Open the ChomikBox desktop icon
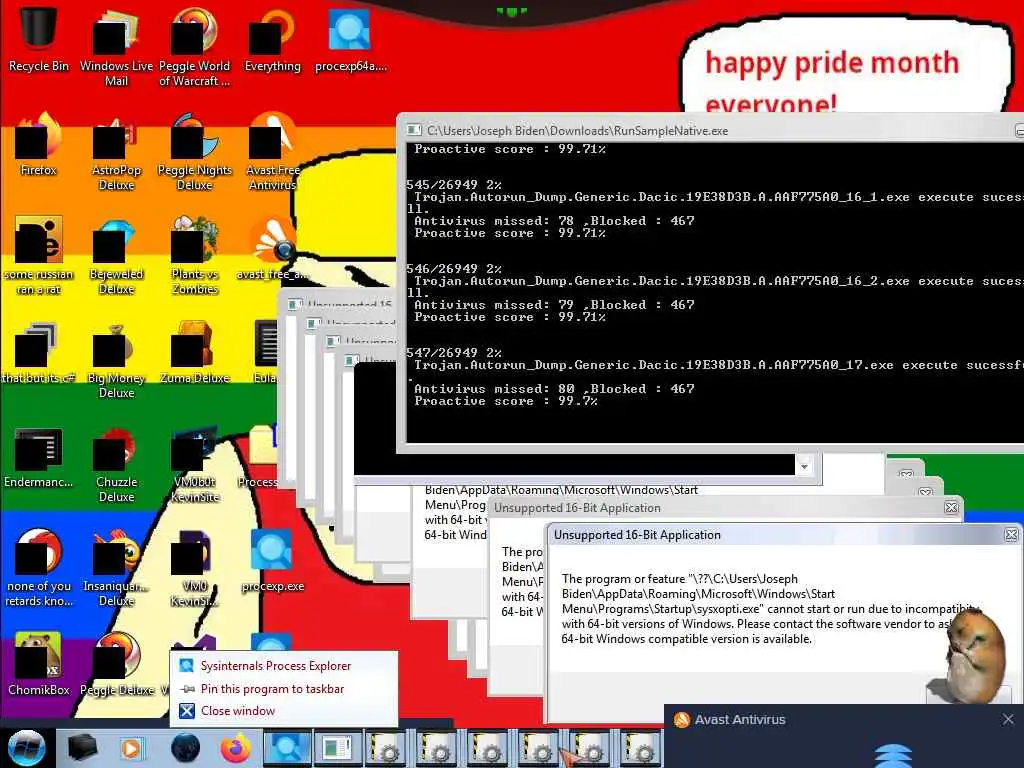 click(x=39, y=664)
